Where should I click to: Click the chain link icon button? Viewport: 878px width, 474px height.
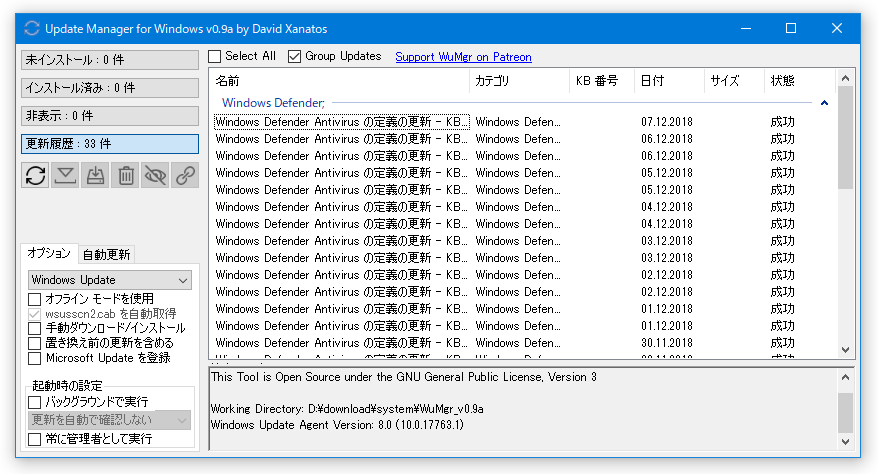[x=185, y=175]
